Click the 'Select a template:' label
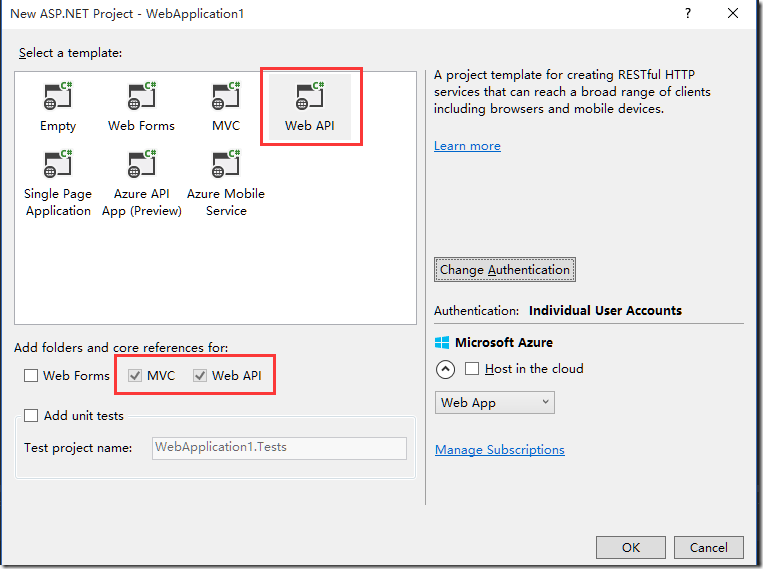 71,53
